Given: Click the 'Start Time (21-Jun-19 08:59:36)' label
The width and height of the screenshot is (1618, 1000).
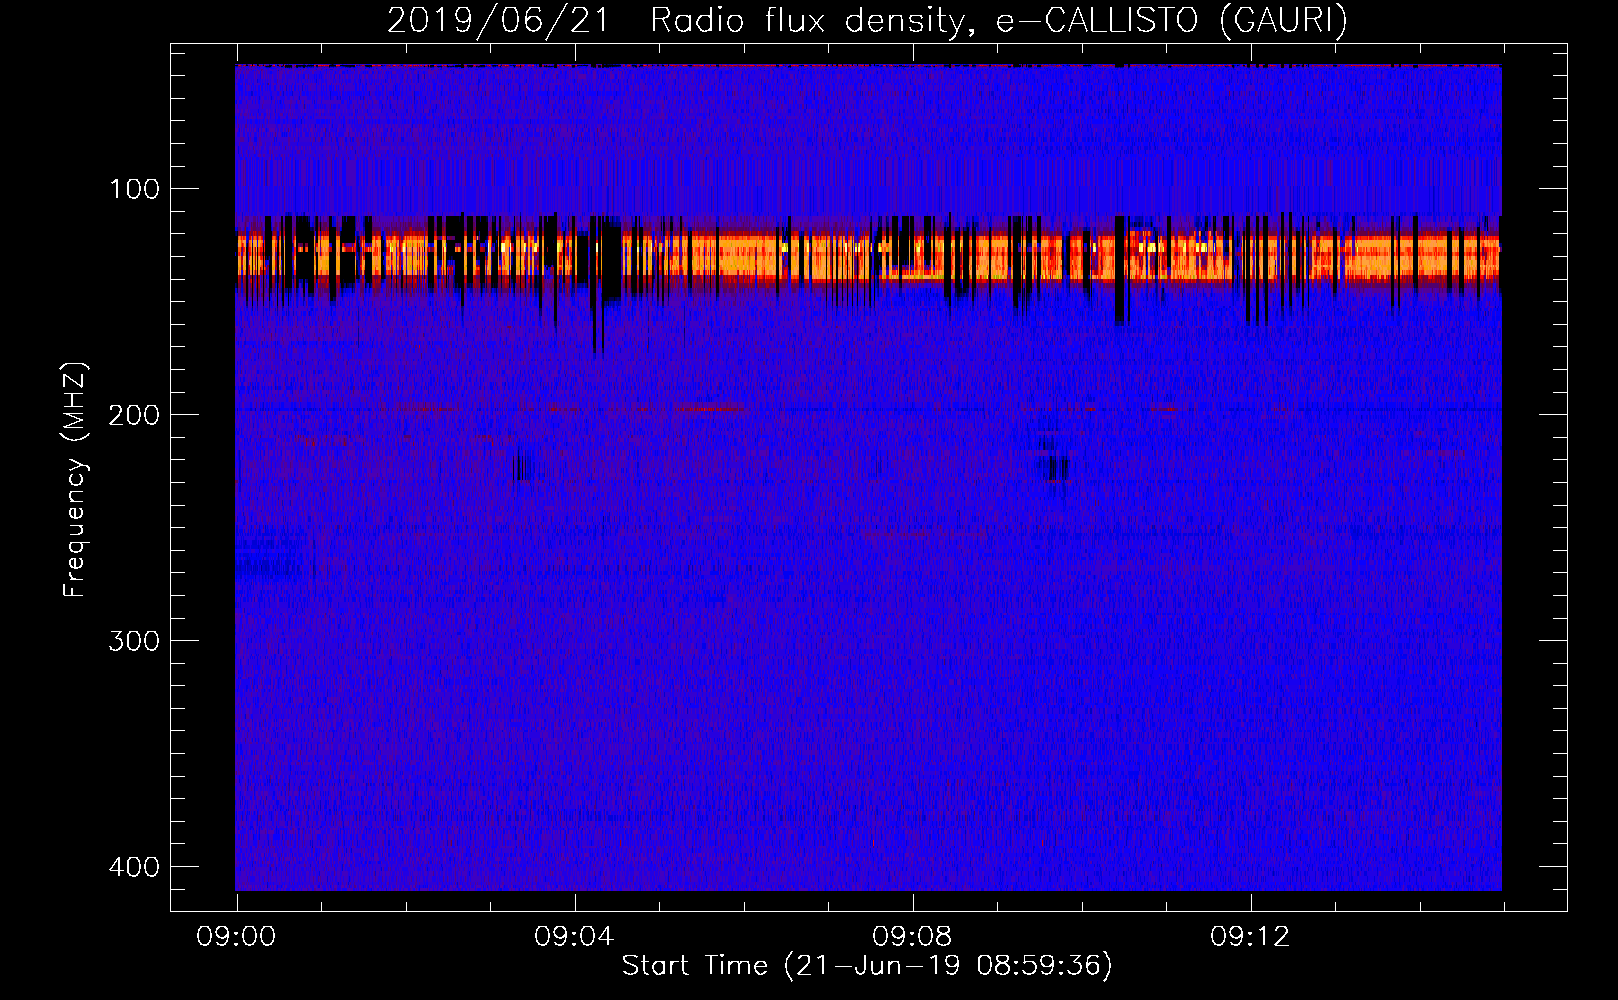Looking at the screenshot, I should [x=867, y=966].
